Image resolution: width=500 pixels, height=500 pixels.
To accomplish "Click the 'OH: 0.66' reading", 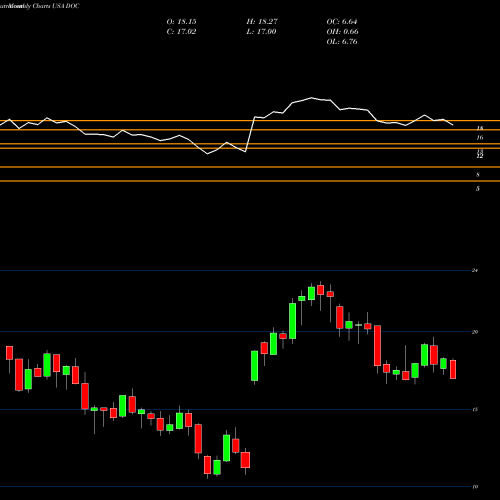I will point(342,32).
